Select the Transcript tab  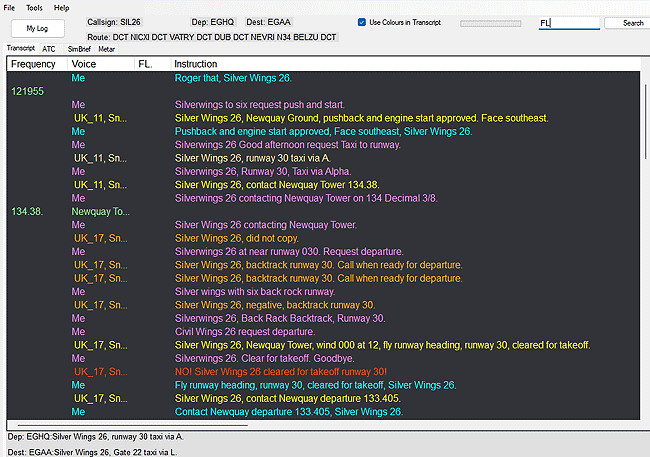pos(20,48)
